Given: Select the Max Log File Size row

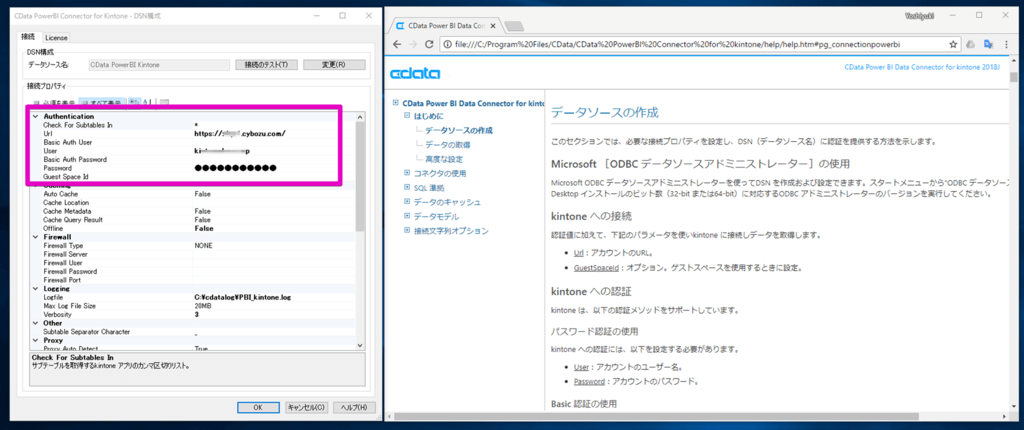Looking at the screenshot, I should point(193,306).
